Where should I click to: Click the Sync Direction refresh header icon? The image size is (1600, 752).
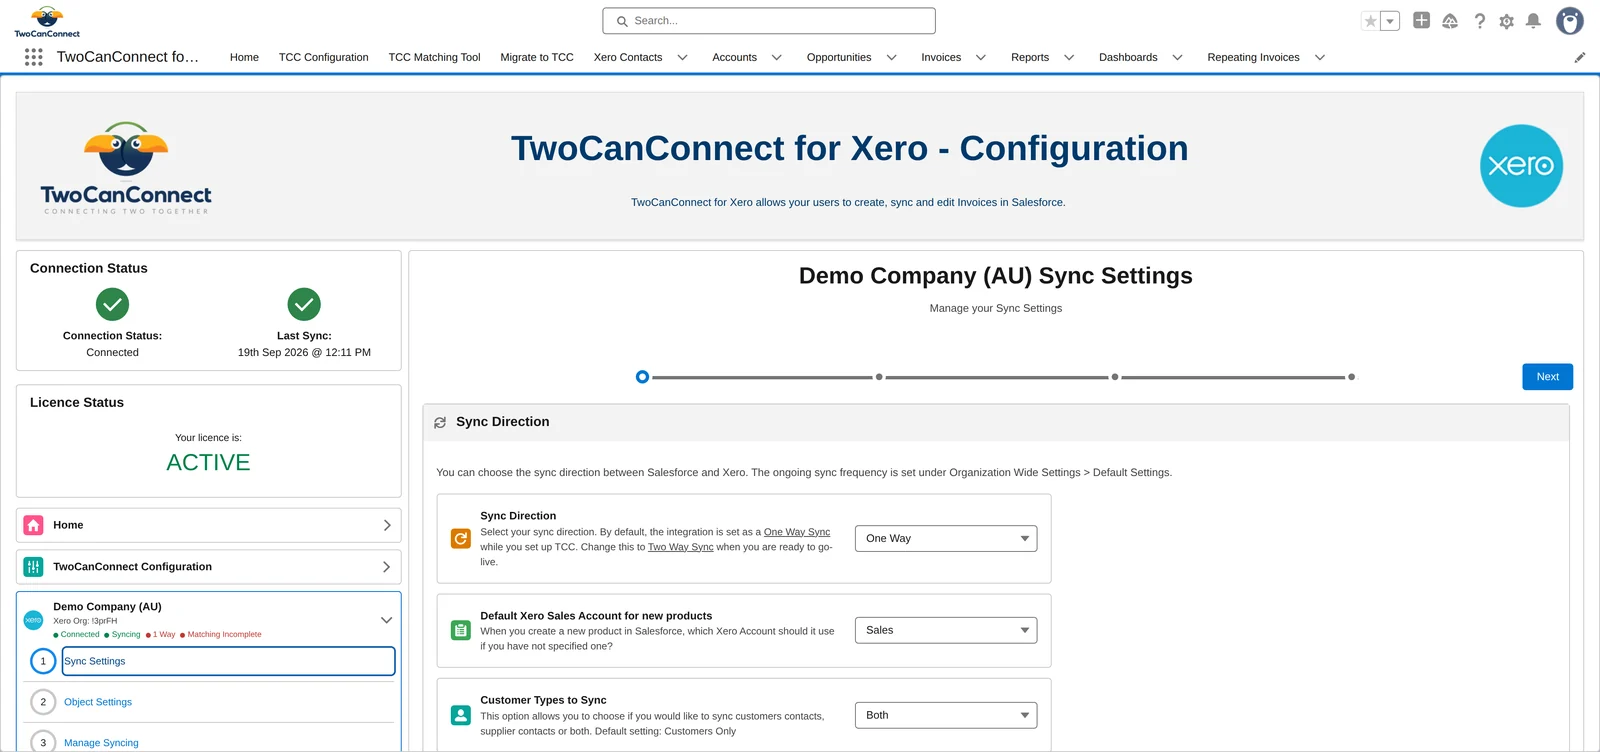[440, 423]
